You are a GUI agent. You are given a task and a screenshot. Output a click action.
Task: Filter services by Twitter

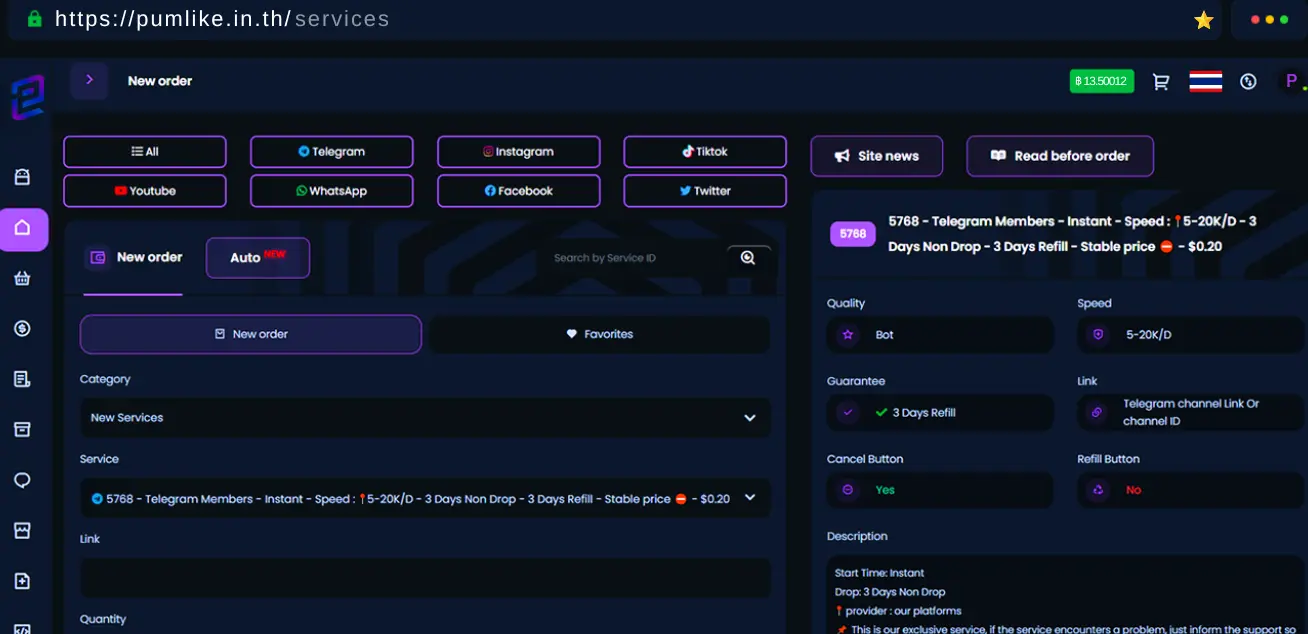coord(705,191)
